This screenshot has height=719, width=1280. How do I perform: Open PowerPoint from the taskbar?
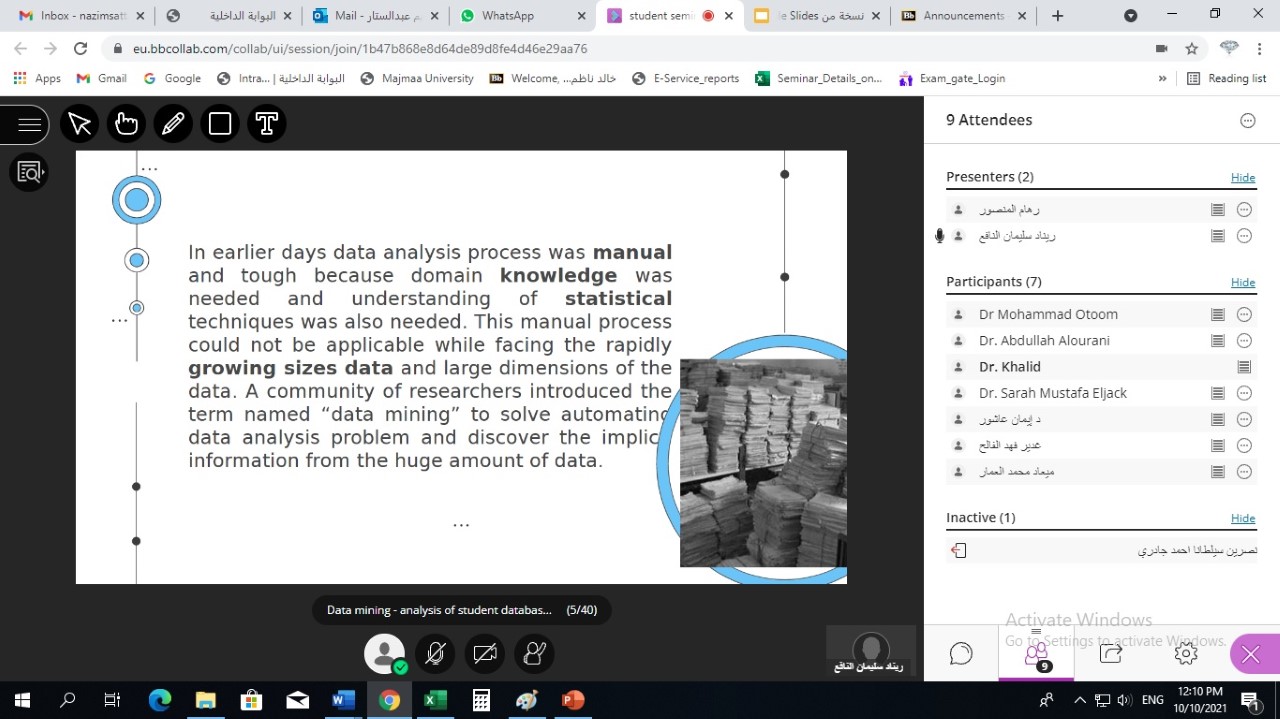click(573, 700)
